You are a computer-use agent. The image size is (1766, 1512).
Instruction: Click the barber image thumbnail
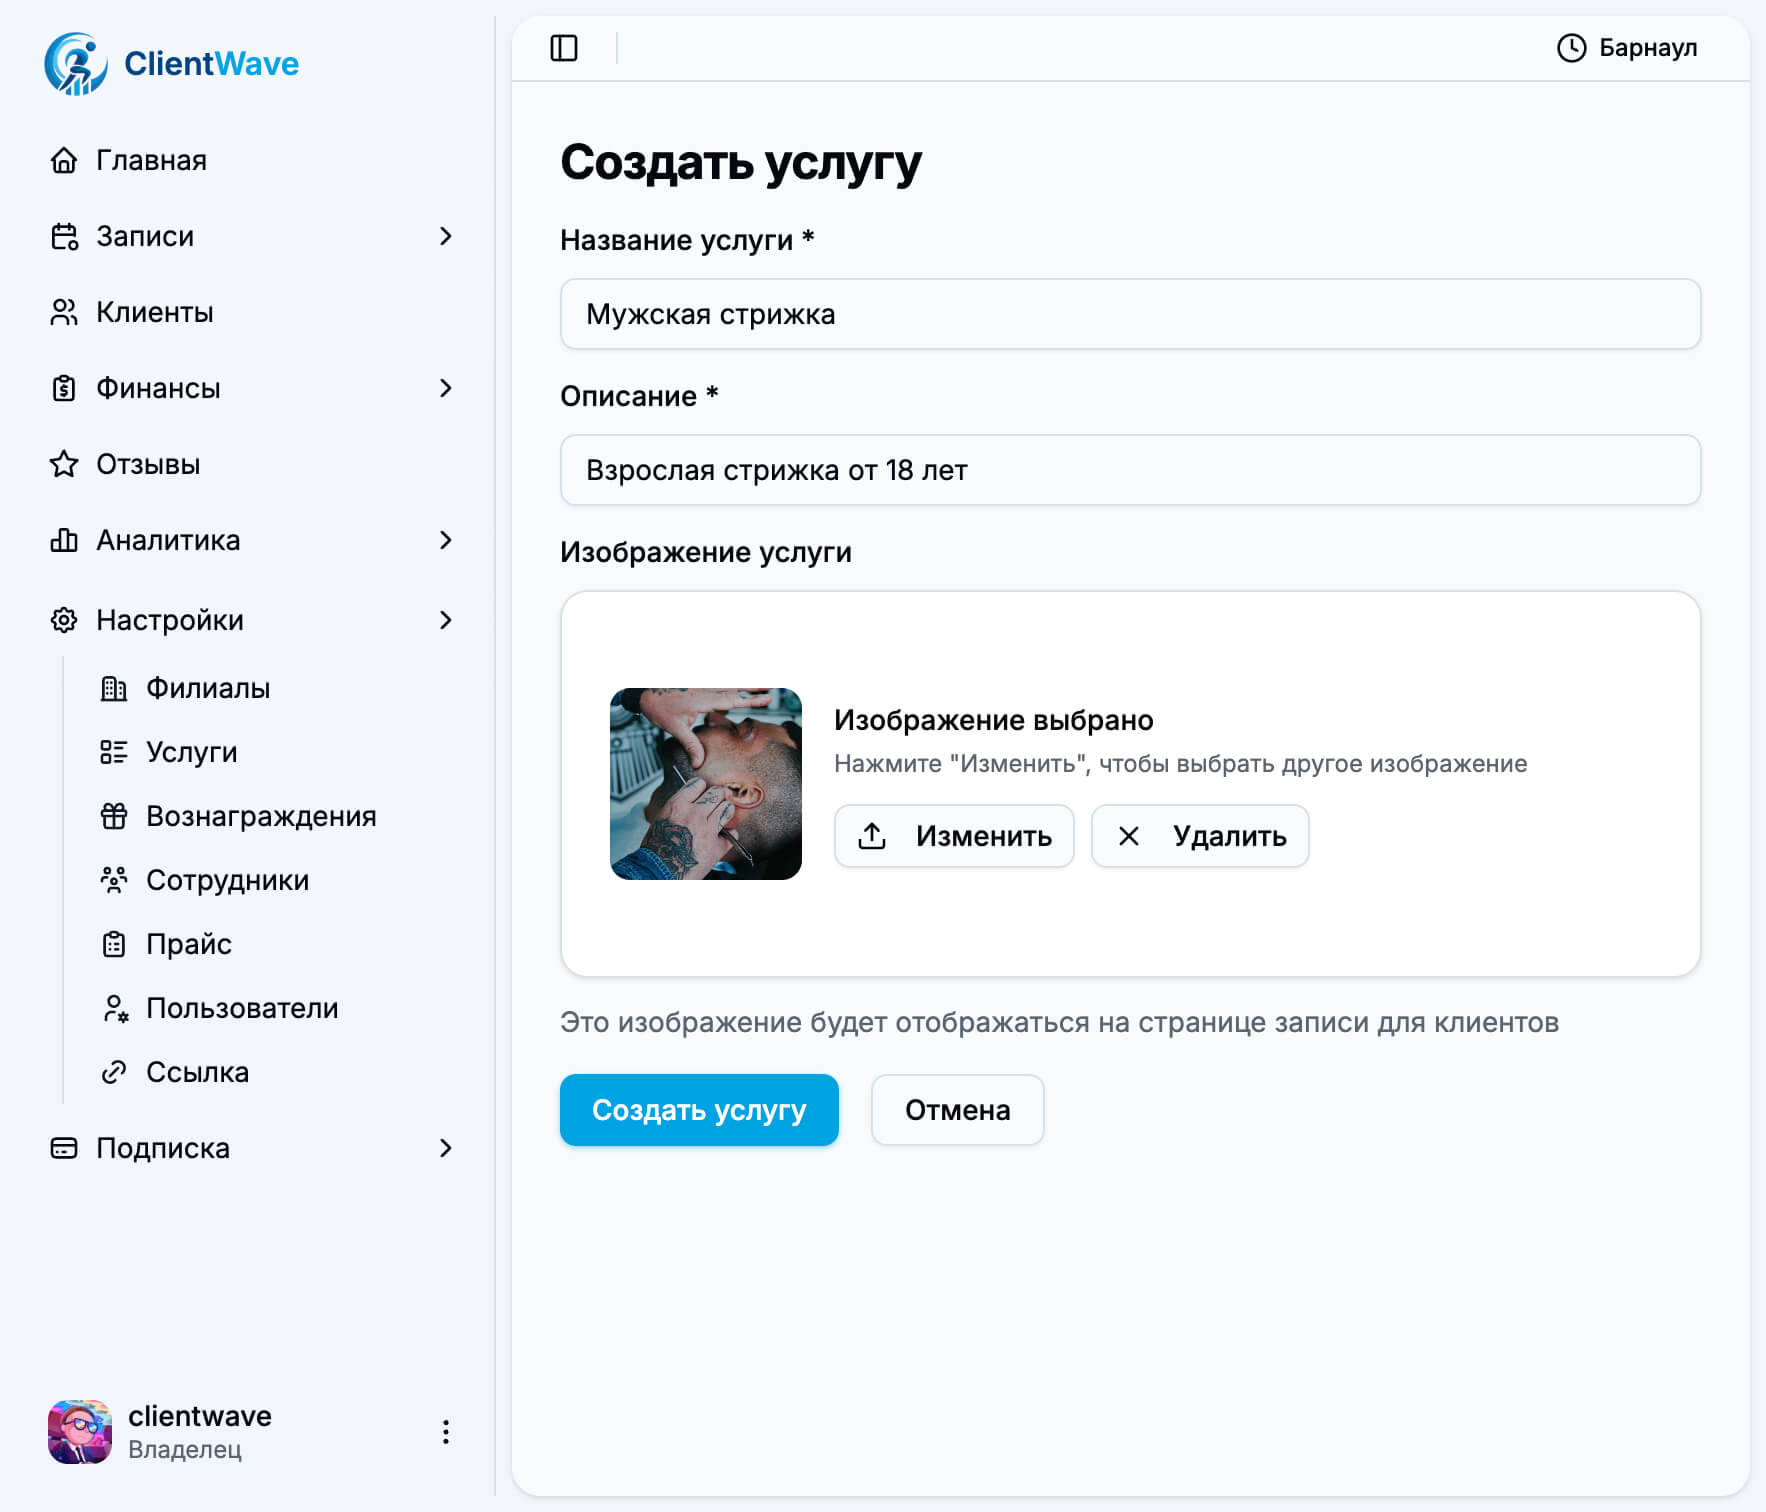tap(706, 786)
